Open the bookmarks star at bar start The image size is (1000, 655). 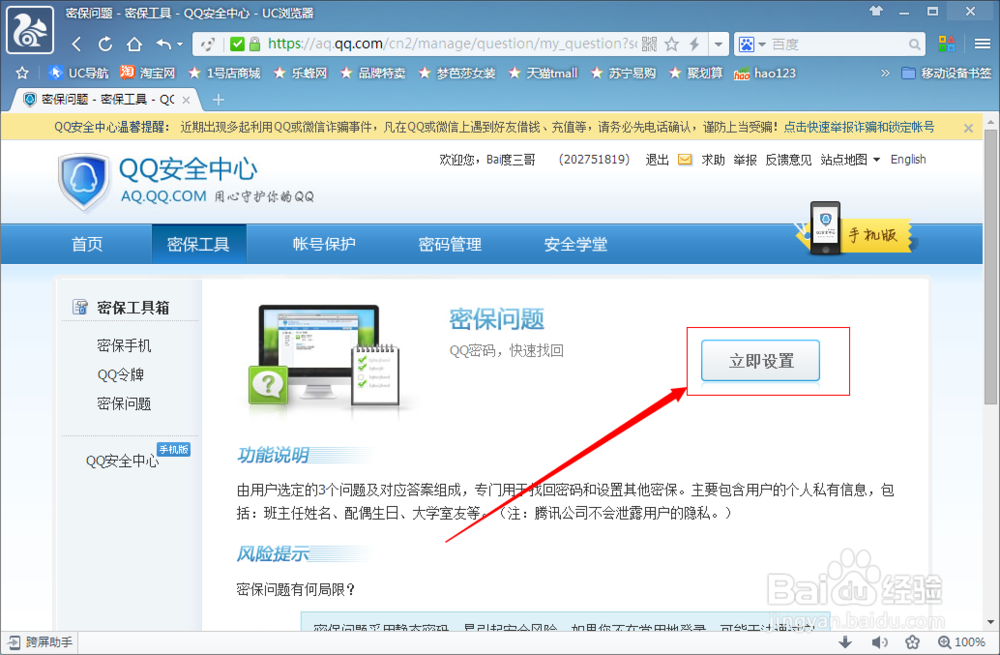tap(22, 73)
